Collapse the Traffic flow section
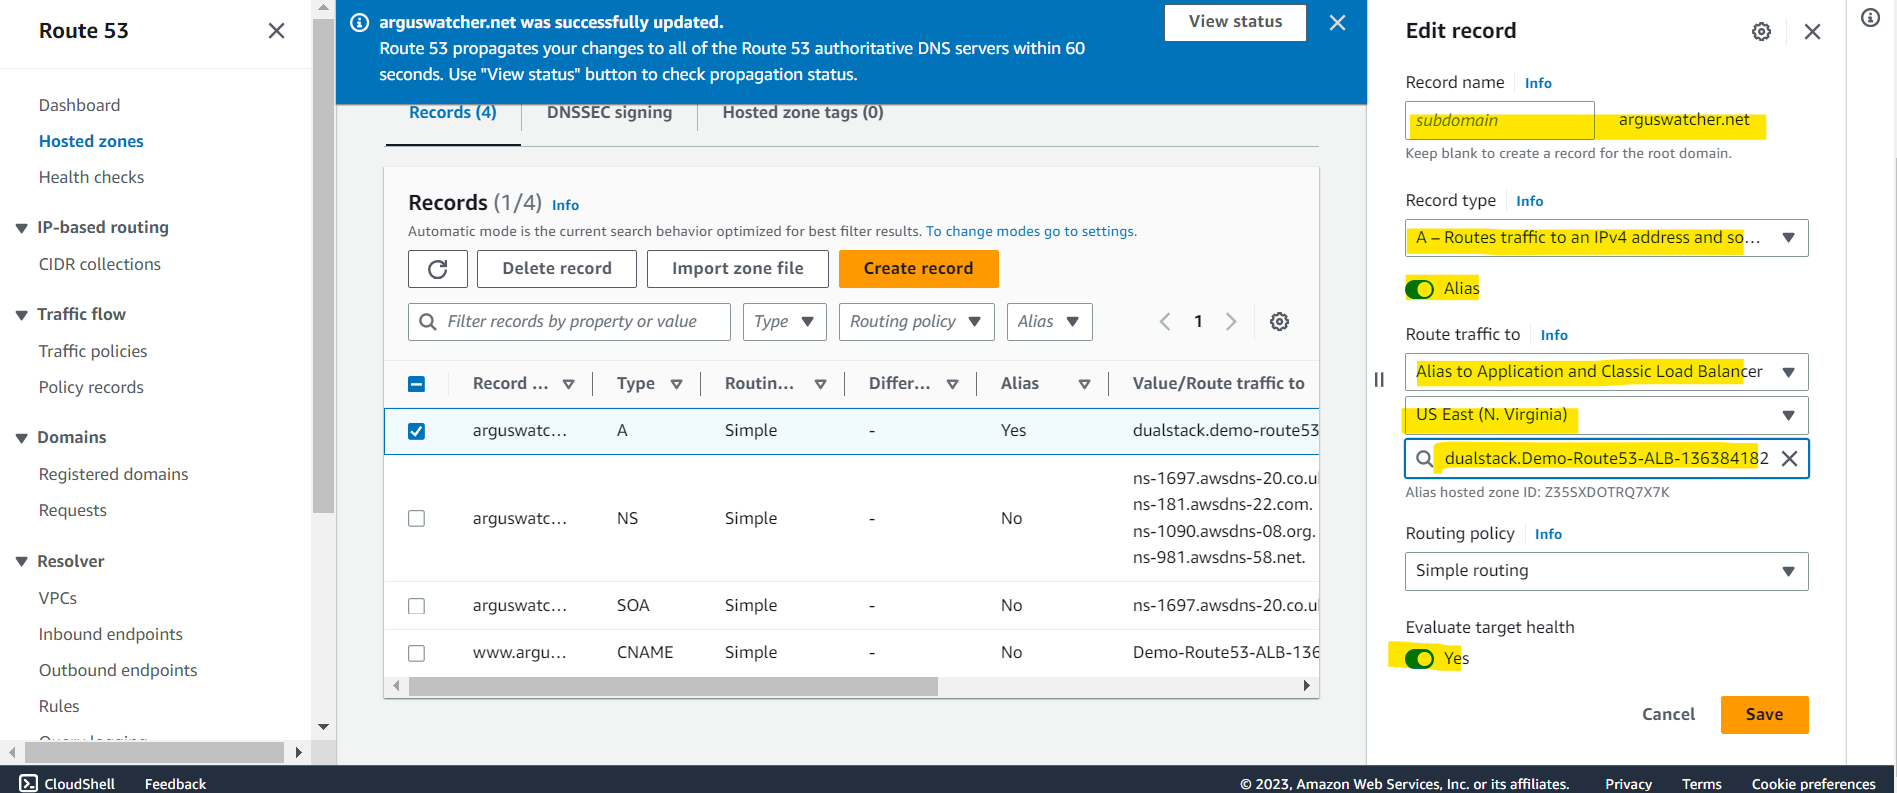This screenshot has height=793, width=1897. 21,315
